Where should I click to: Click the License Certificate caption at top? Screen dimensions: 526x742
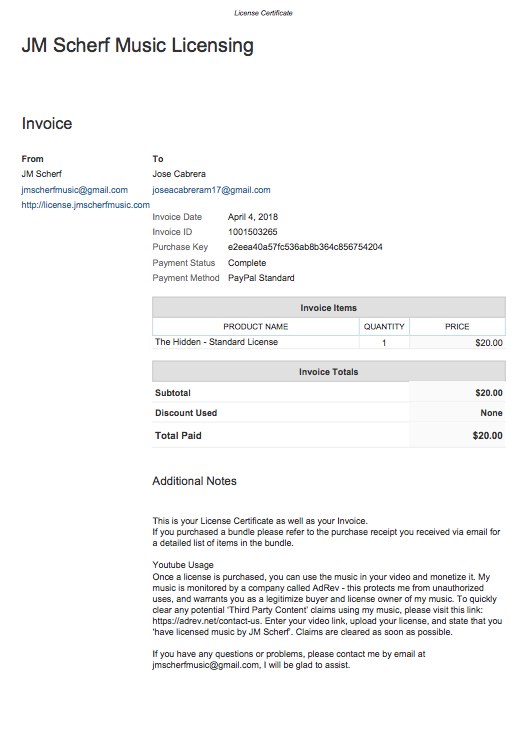coord(263,13)
